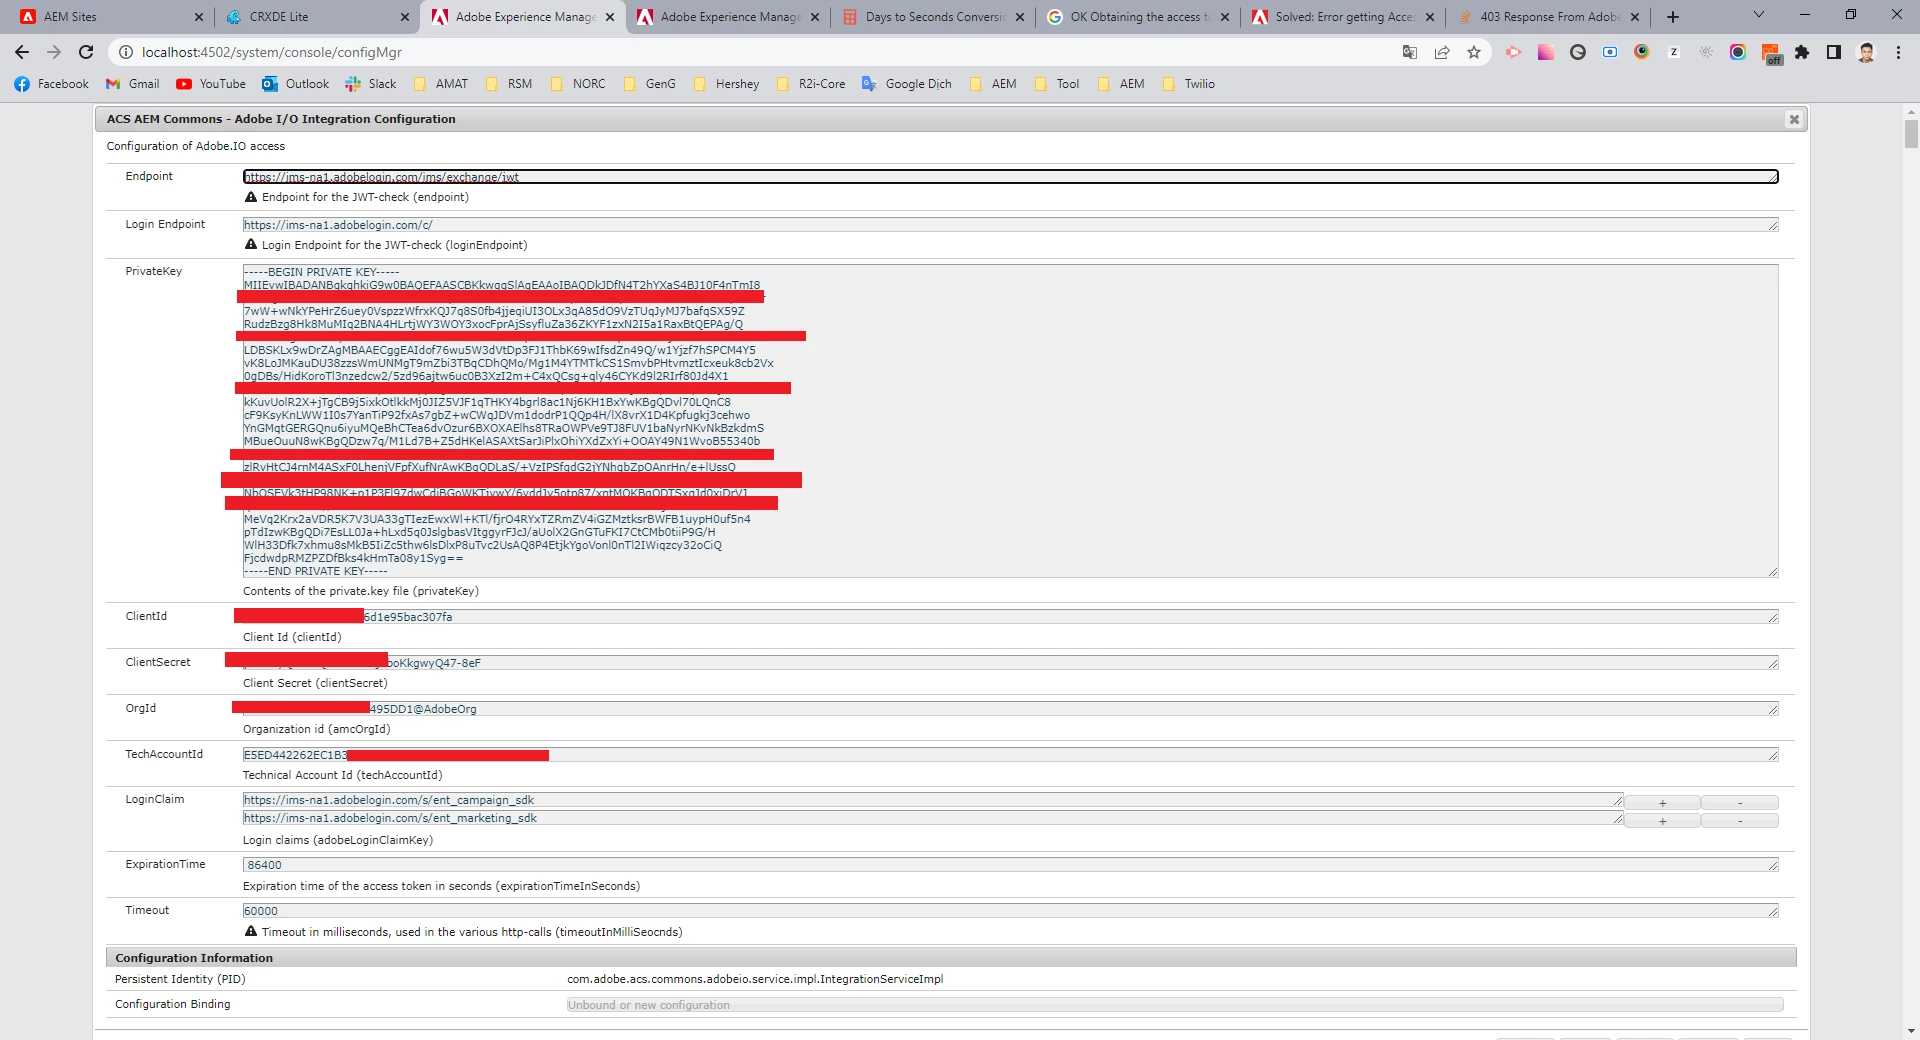The height and width of the screenshot is (1040, 1920).
Task: Open the Z letter extension
Action: click(x=1674, y=52)
